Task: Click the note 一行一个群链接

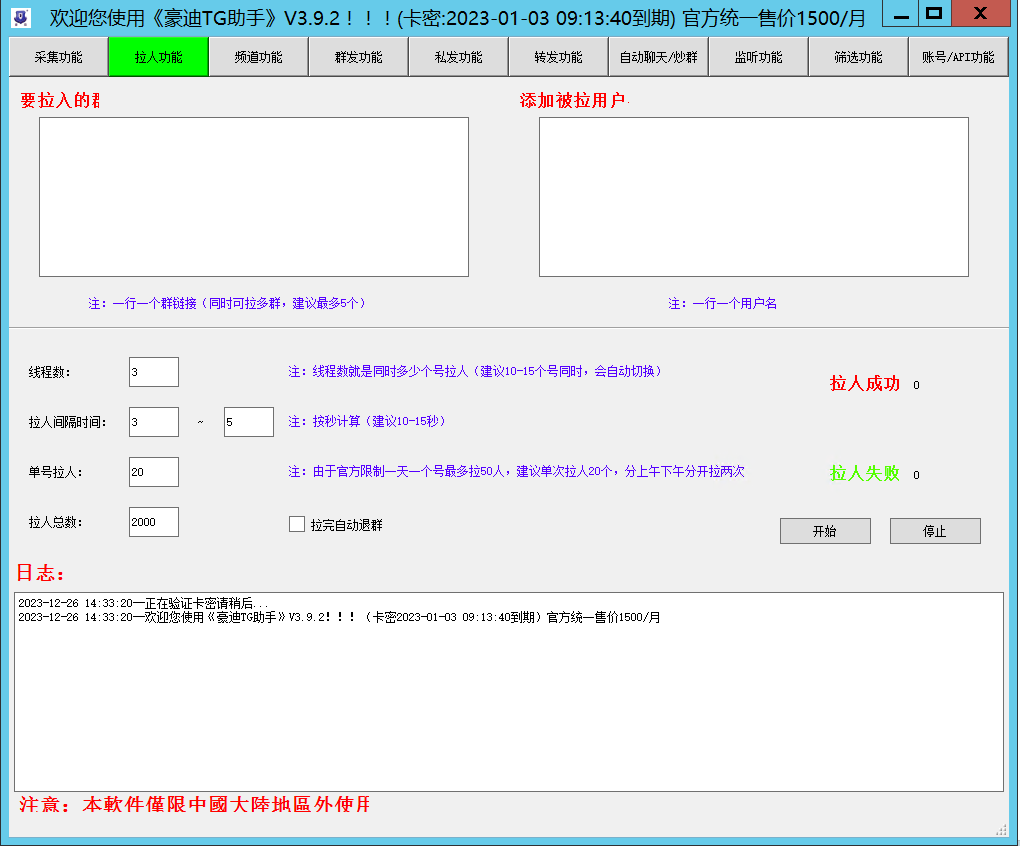Action: [227, 303]
